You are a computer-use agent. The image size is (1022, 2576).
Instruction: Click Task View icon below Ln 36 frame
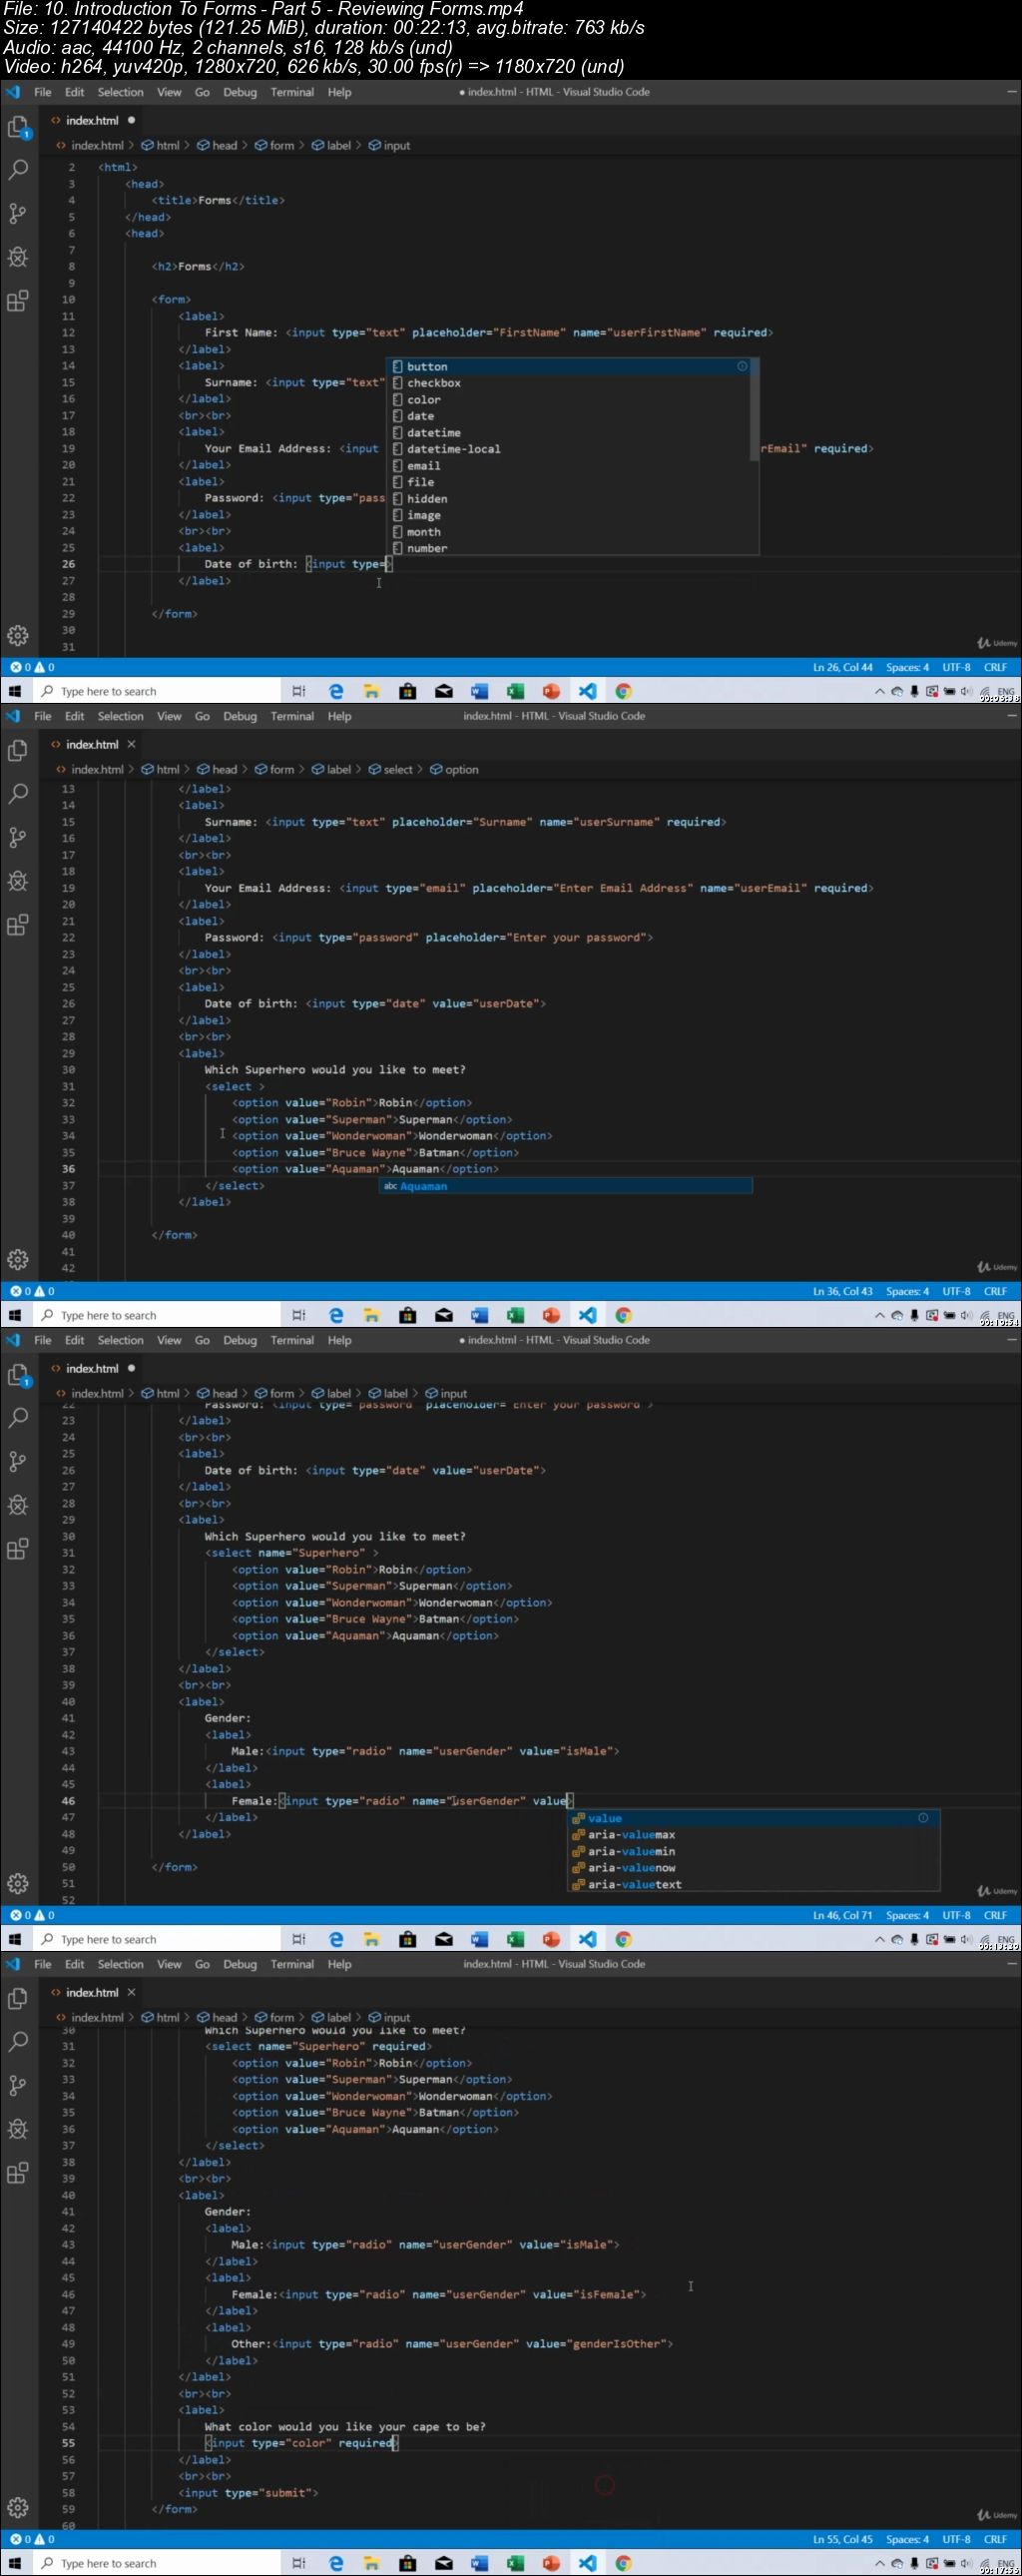299,1315
